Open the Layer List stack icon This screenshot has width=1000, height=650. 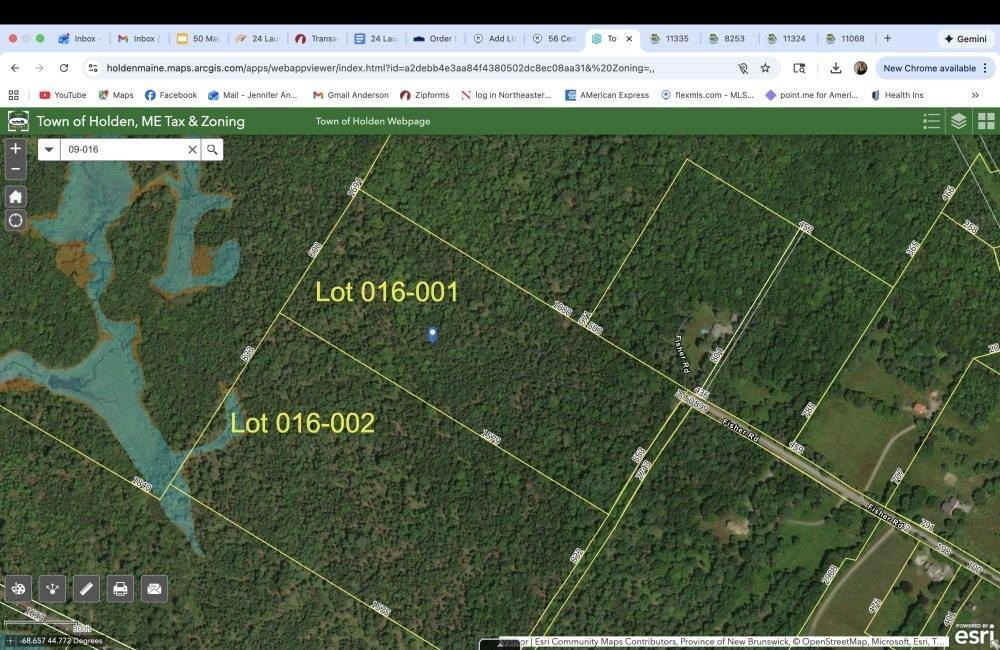click(959, 121)
